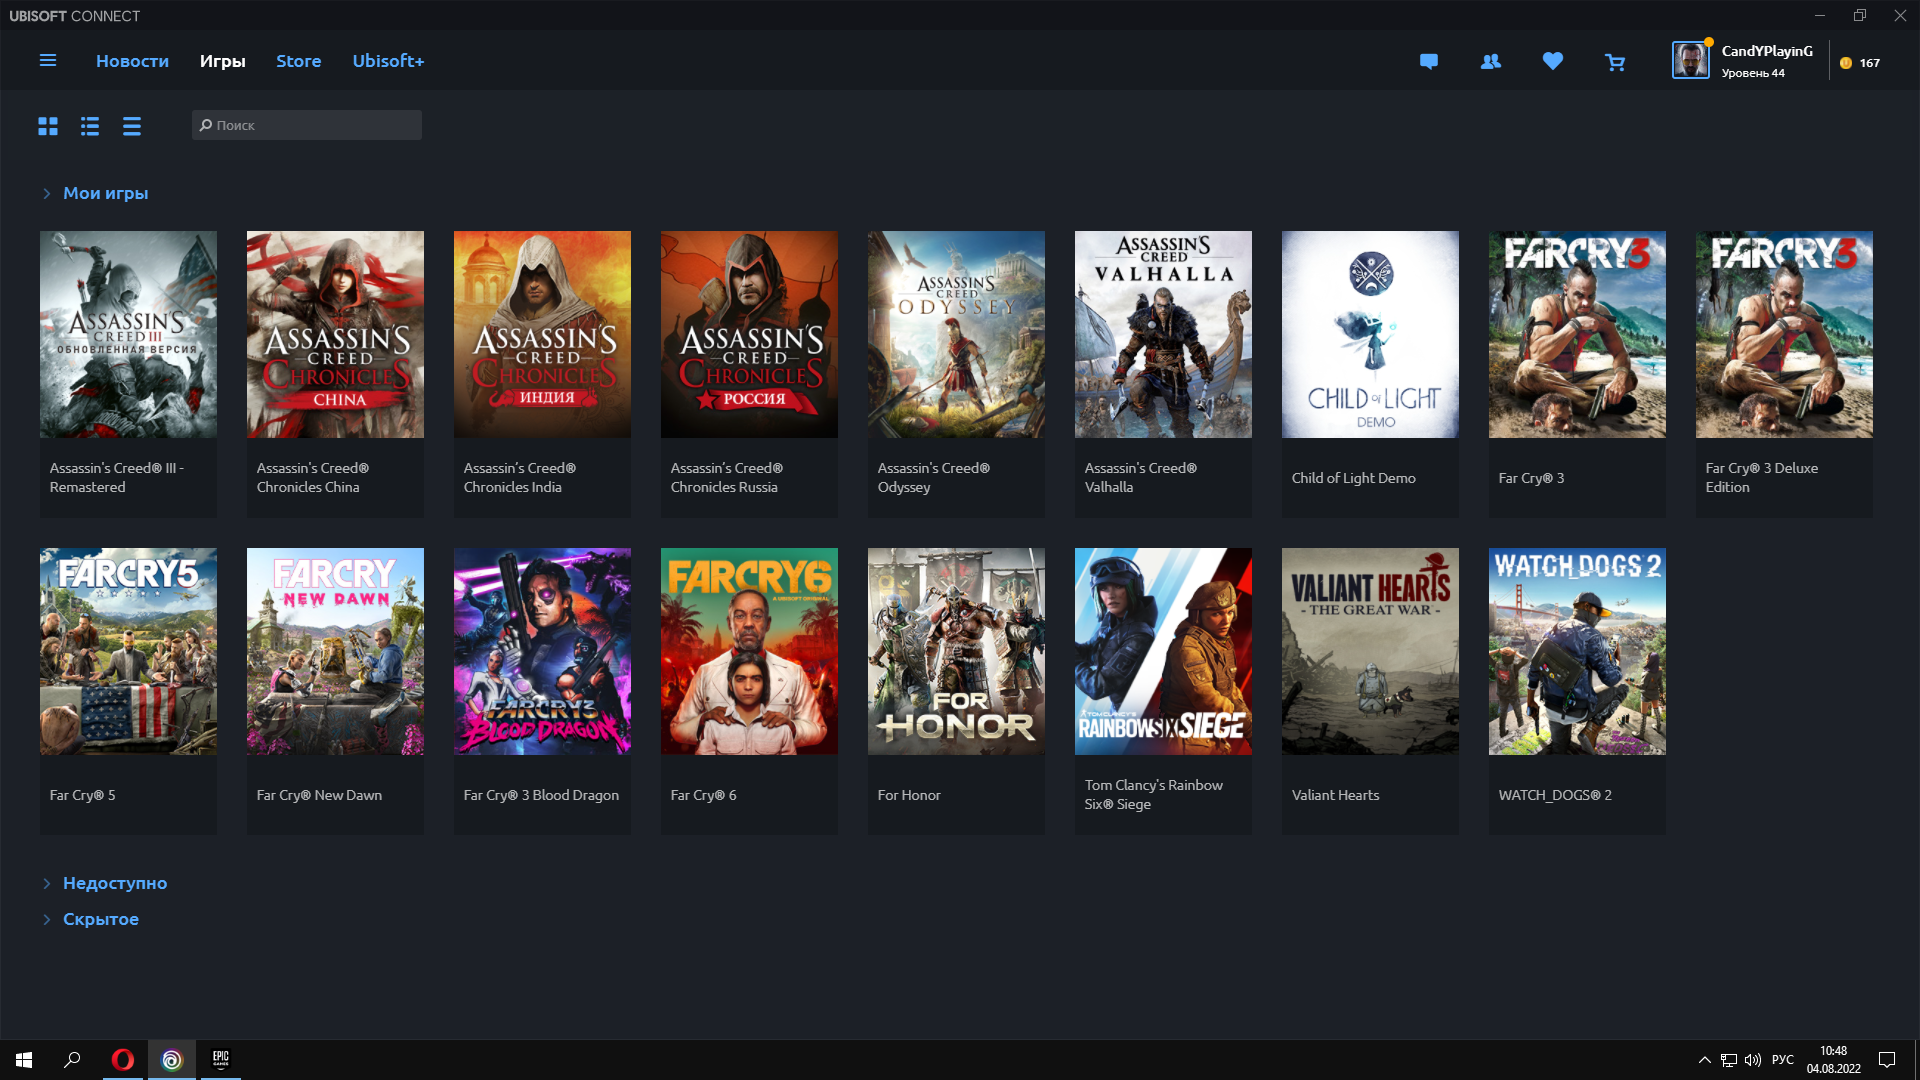
Task: Open the chat messages icon
Action: click(x=1429, y=62)
